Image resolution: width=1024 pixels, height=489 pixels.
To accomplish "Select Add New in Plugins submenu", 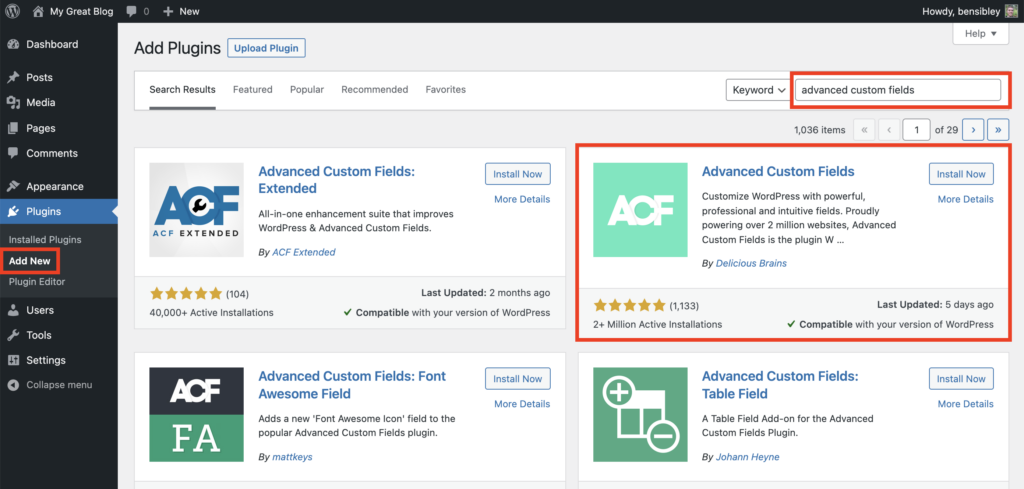I will click(29, 260).
